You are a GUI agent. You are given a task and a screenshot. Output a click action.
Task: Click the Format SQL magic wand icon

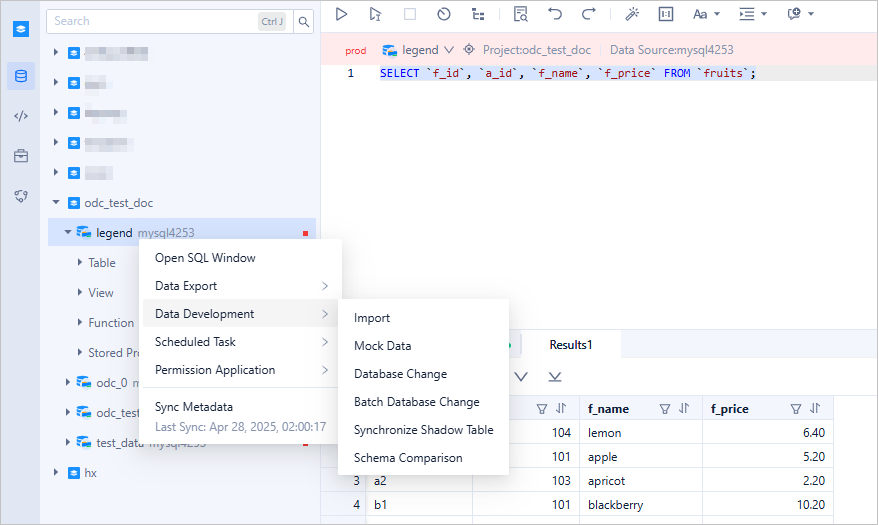pyautogui.click(x=632, y=14)
